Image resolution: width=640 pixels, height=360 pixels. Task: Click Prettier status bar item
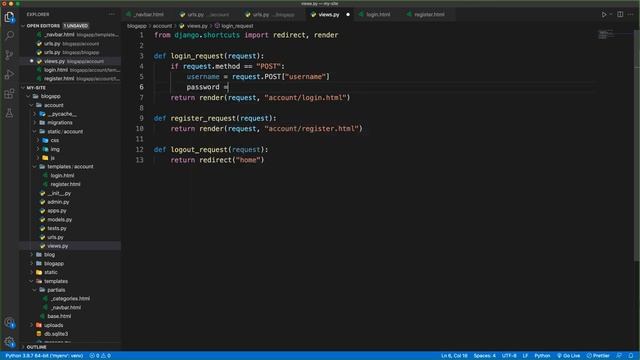tap(598, 356)
